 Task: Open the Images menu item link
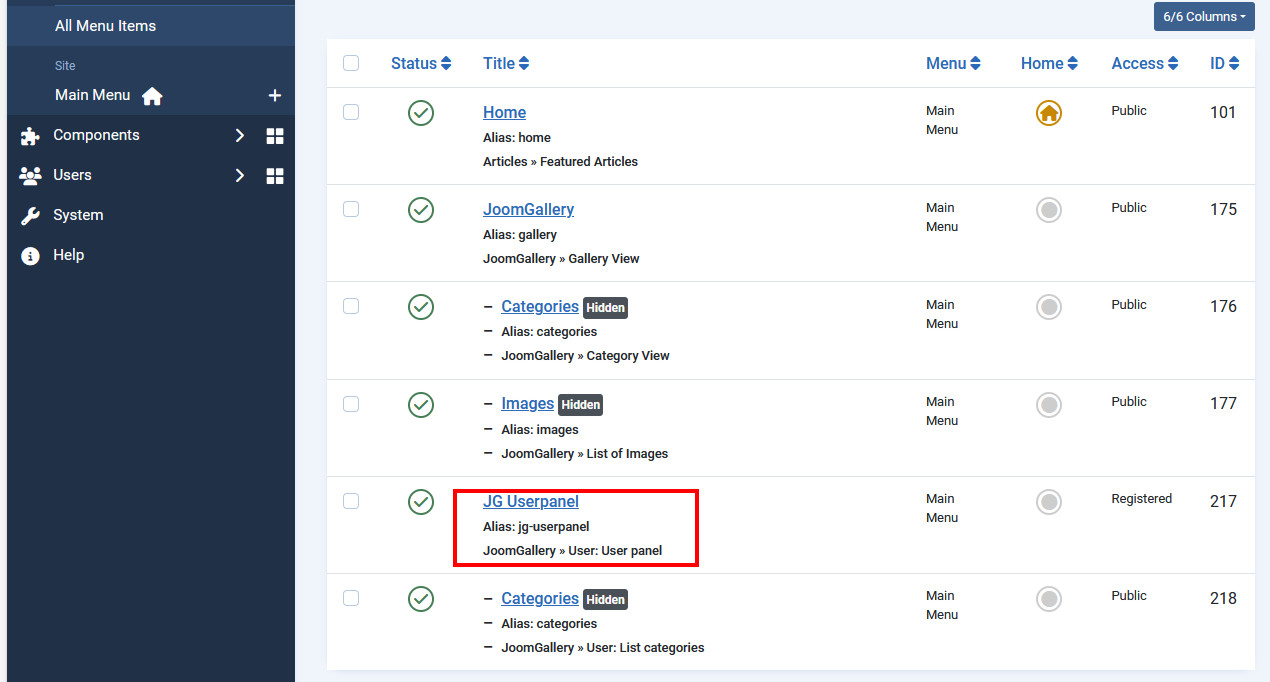528,403
